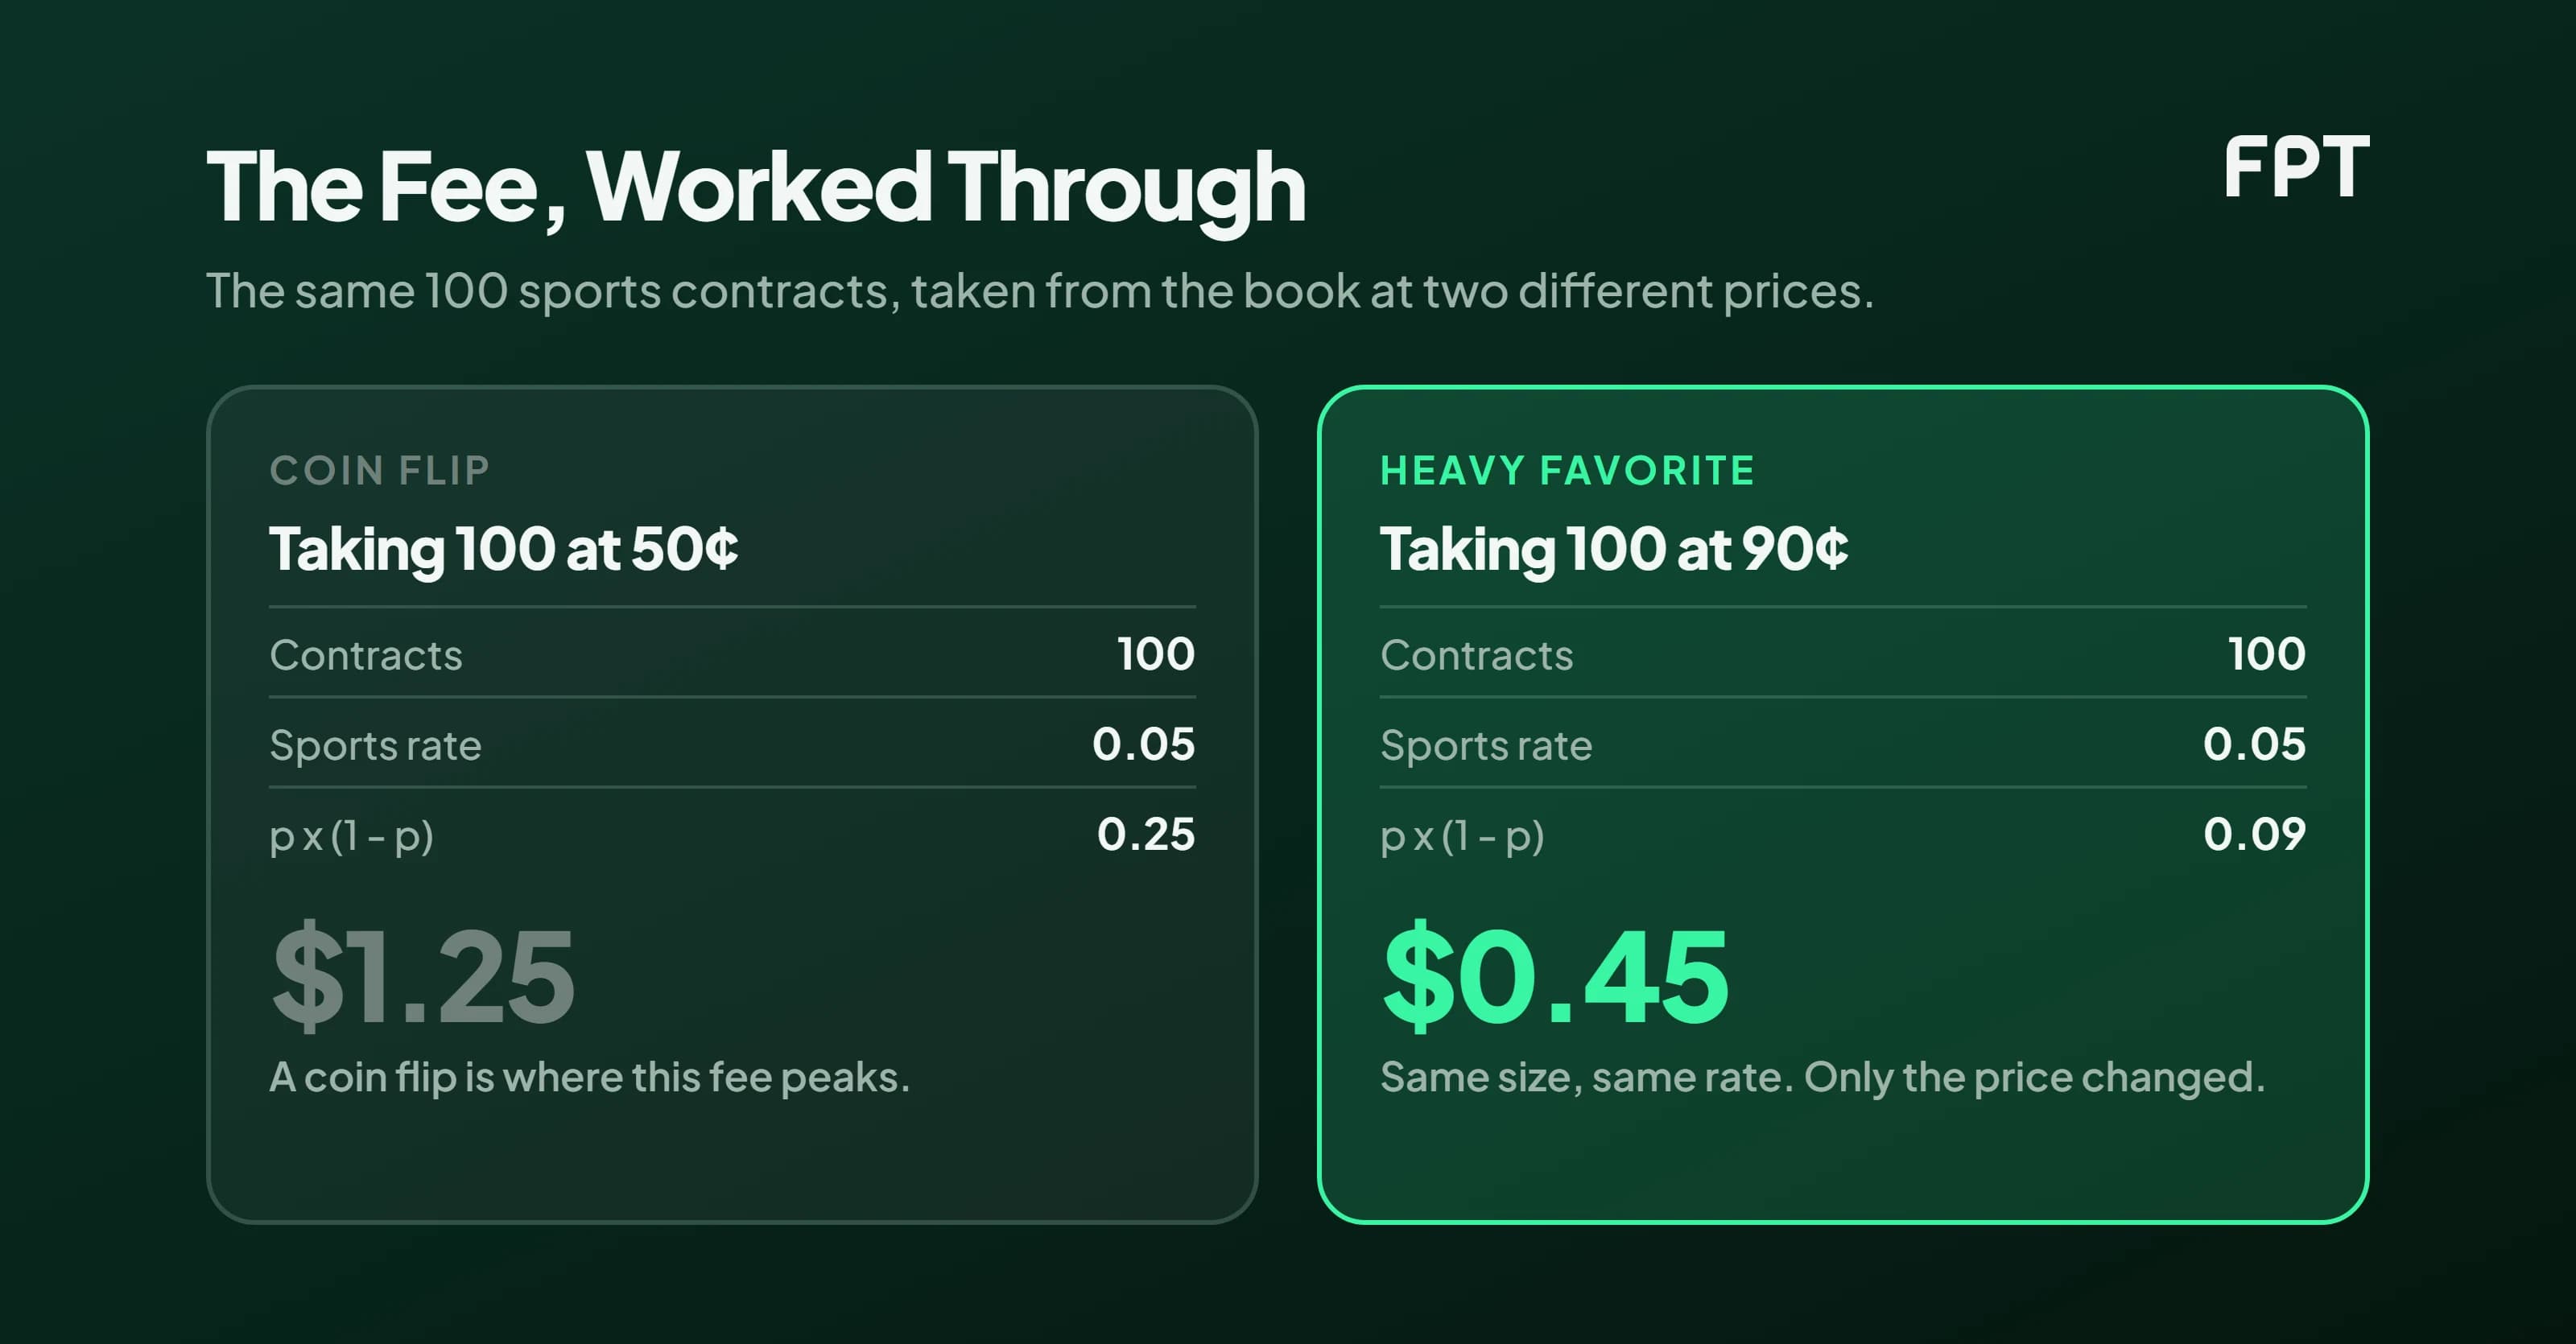Click the 100 contracts value in heavy favorite card
This screenshot has width=2576, height=1344.
tap(2267, 654)
